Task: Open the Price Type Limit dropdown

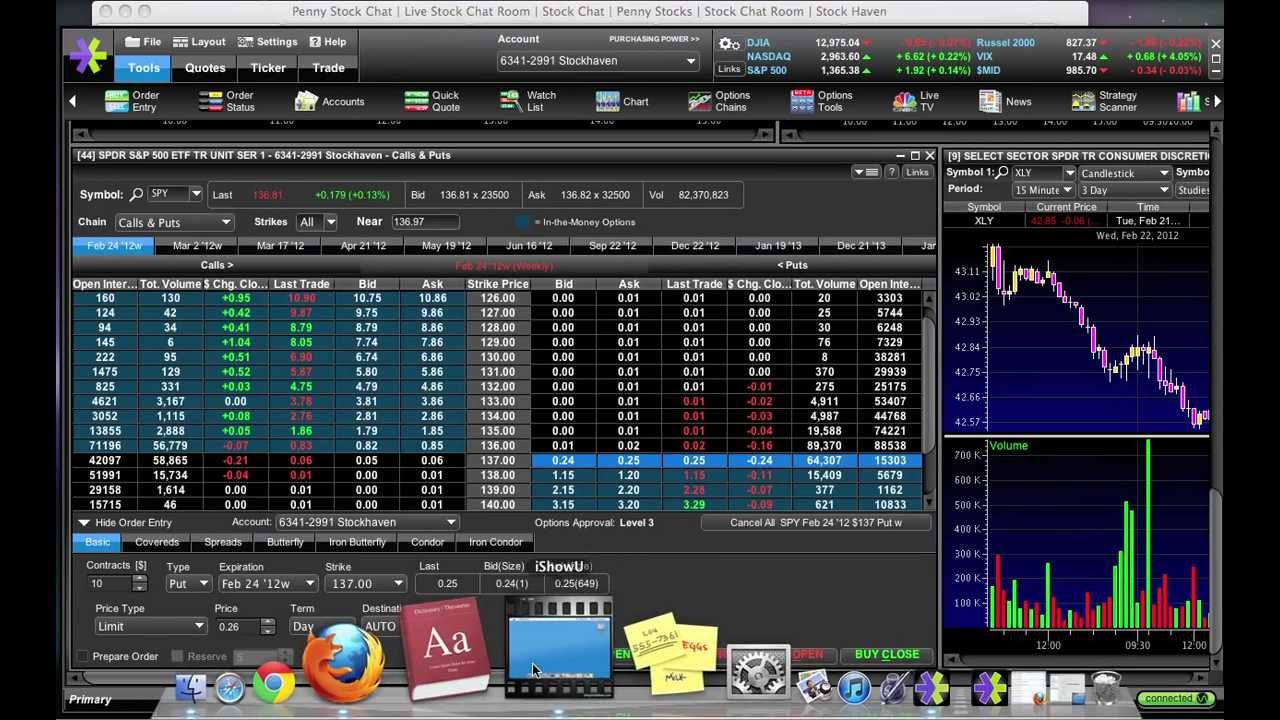Action: [x=150, y=626]
